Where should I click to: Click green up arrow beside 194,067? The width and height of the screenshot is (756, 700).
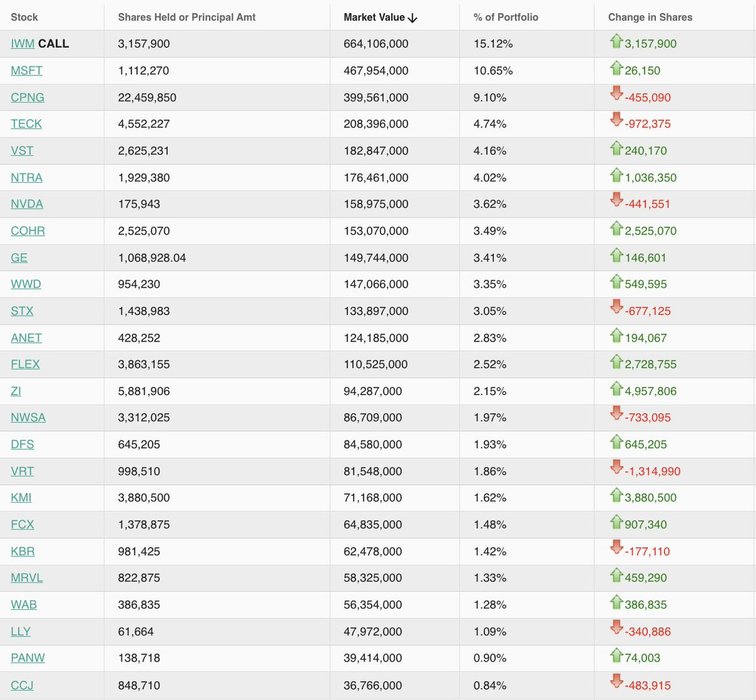point(616,335)
